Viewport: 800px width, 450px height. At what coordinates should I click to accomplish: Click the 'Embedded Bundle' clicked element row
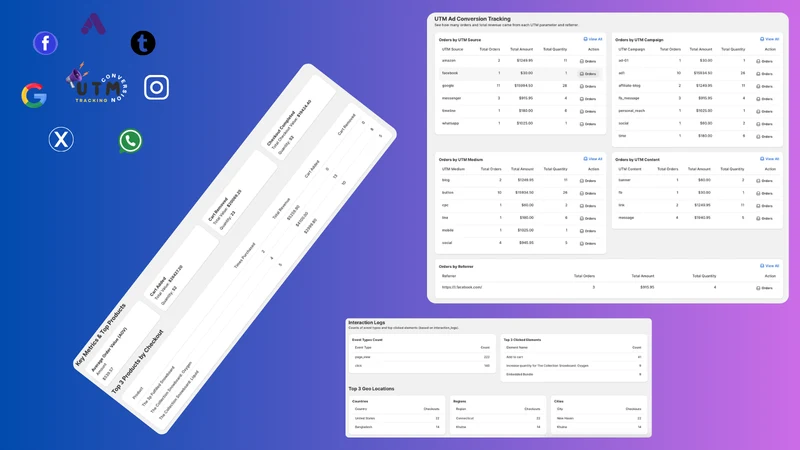coord(573,374)
